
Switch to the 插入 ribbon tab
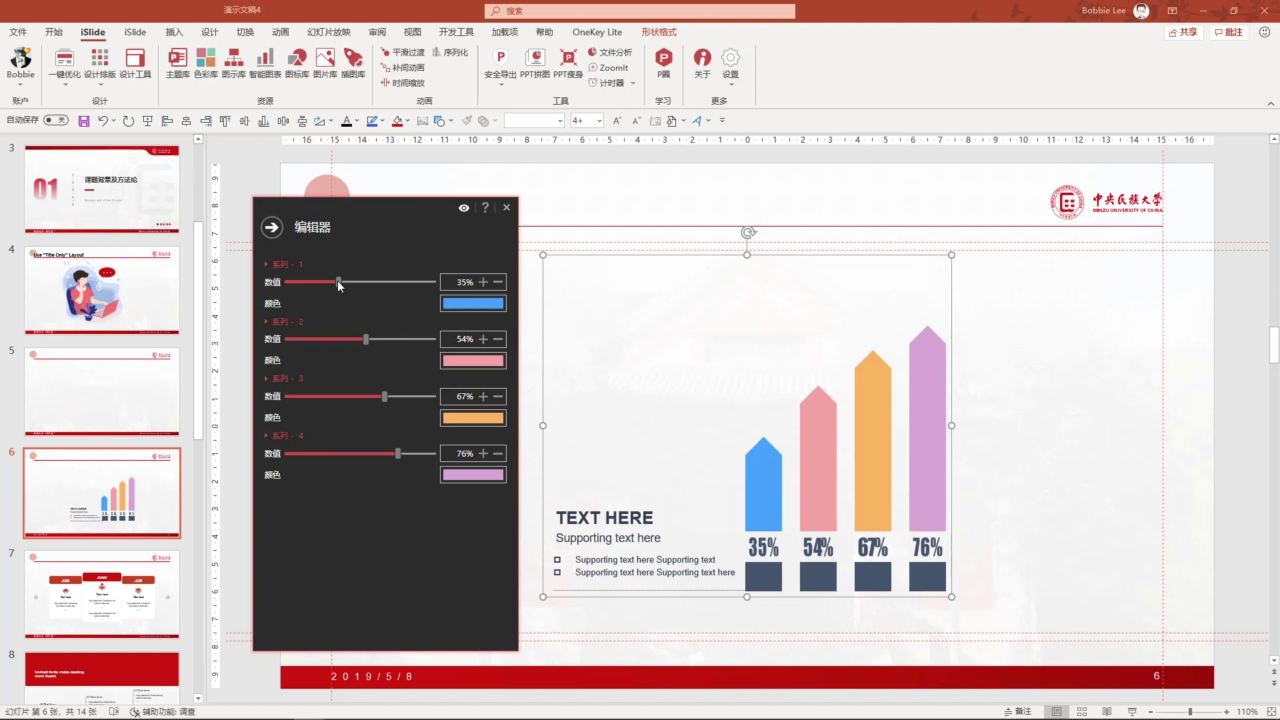[x=174, y=32]
